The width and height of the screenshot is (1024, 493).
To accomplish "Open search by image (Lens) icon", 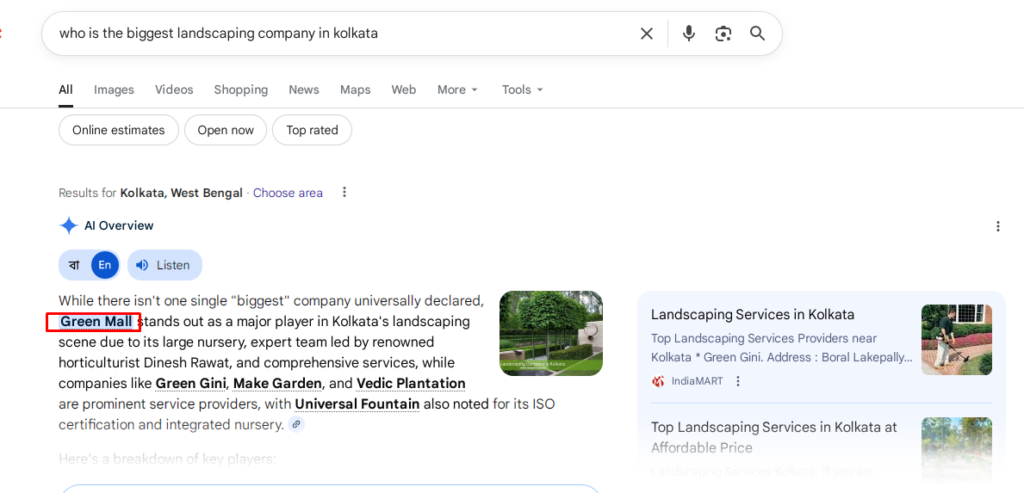I will click(723, 33).
